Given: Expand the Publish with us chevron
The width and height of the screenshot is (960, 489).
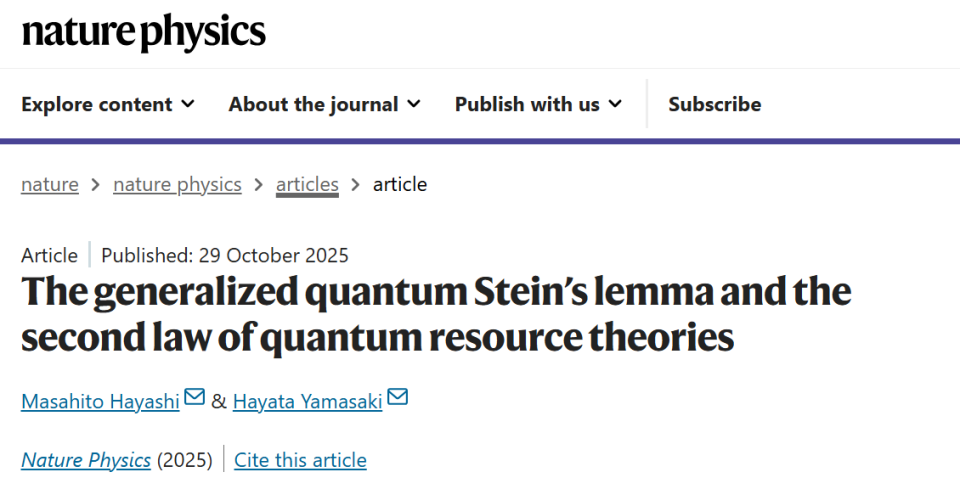Looking at the screenshot, I should click(615, 104).
